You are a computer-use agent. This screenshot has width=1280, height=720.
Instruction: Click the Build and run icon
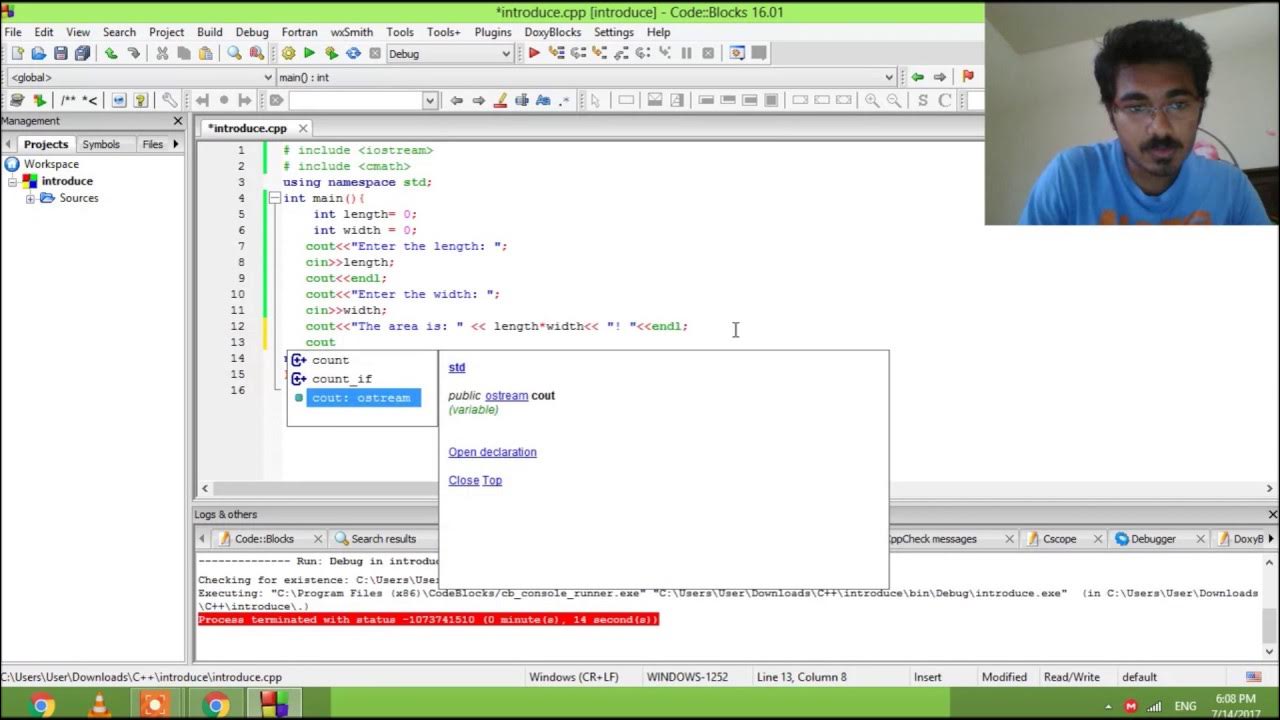[331, 54]
